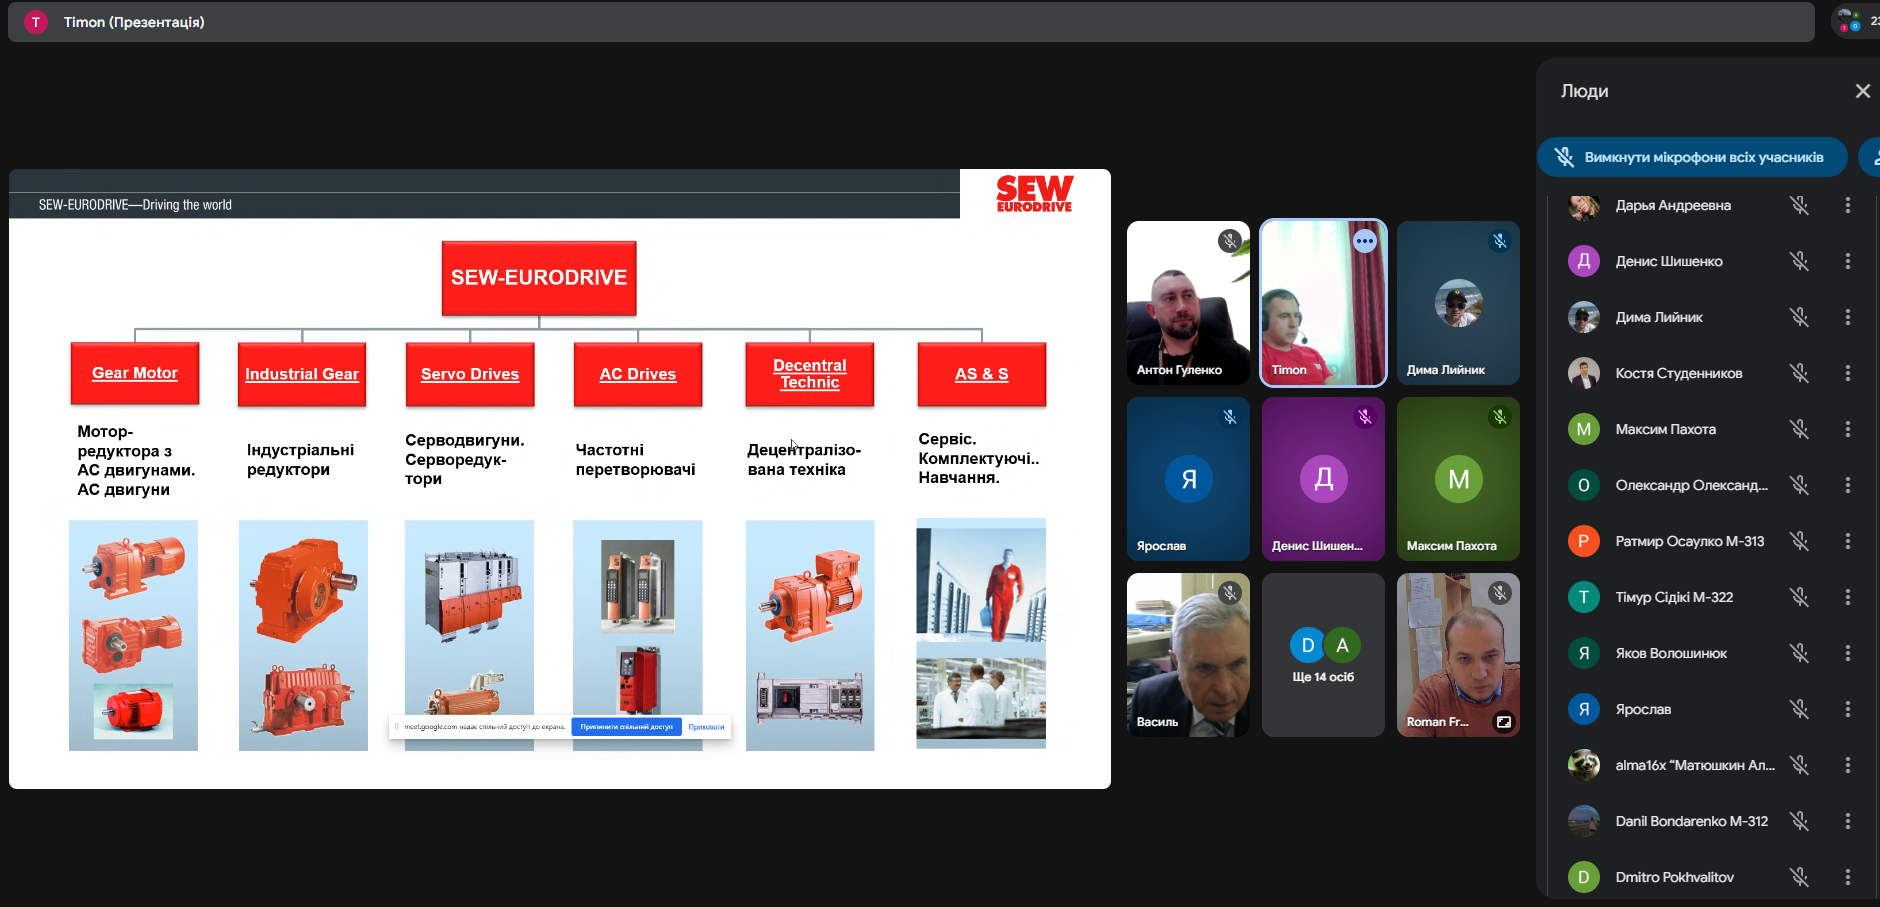The width and height of the screenshot is (1880, 907).
Task: Open the Ще 14 осіб participants tile
Action: click(x=1323, y=655)
